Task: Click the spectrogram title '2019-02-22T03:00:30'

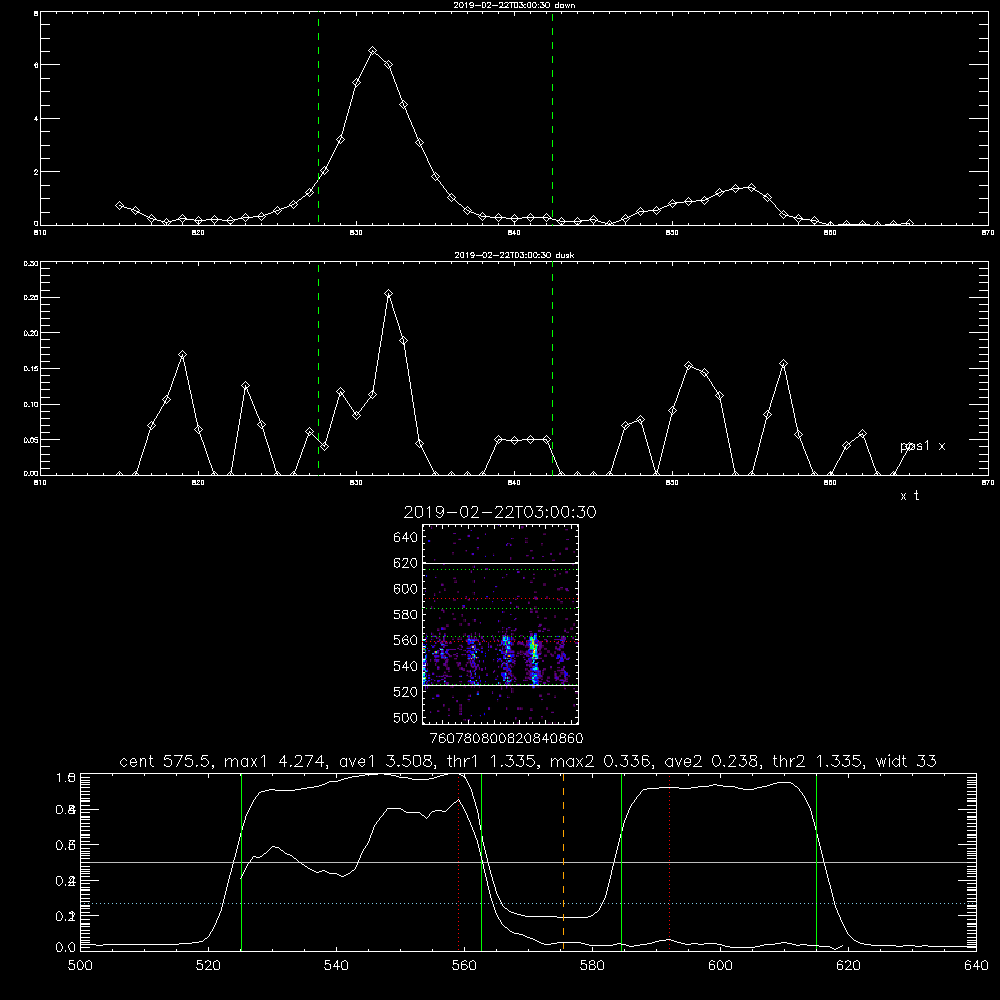Action: (500, 512)
